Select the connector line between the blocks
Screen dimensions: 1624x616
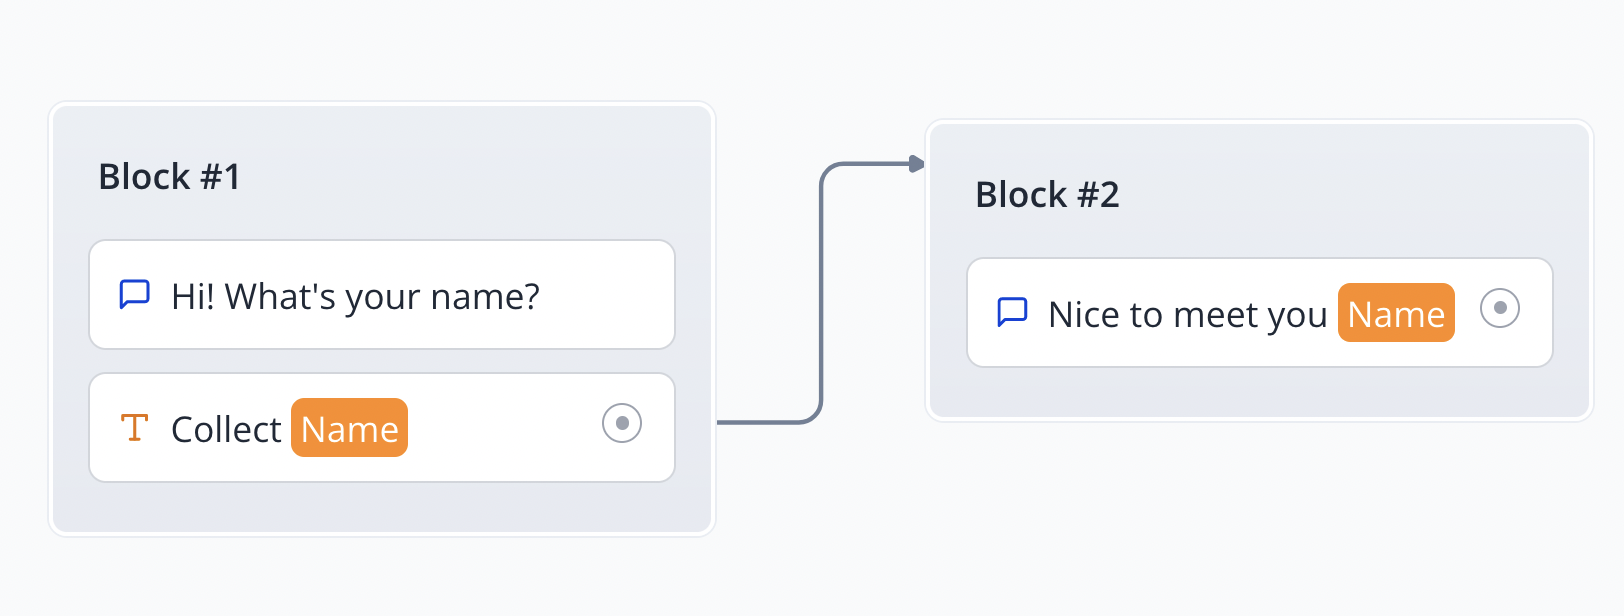pyautogui.click(x=821, y=300)
